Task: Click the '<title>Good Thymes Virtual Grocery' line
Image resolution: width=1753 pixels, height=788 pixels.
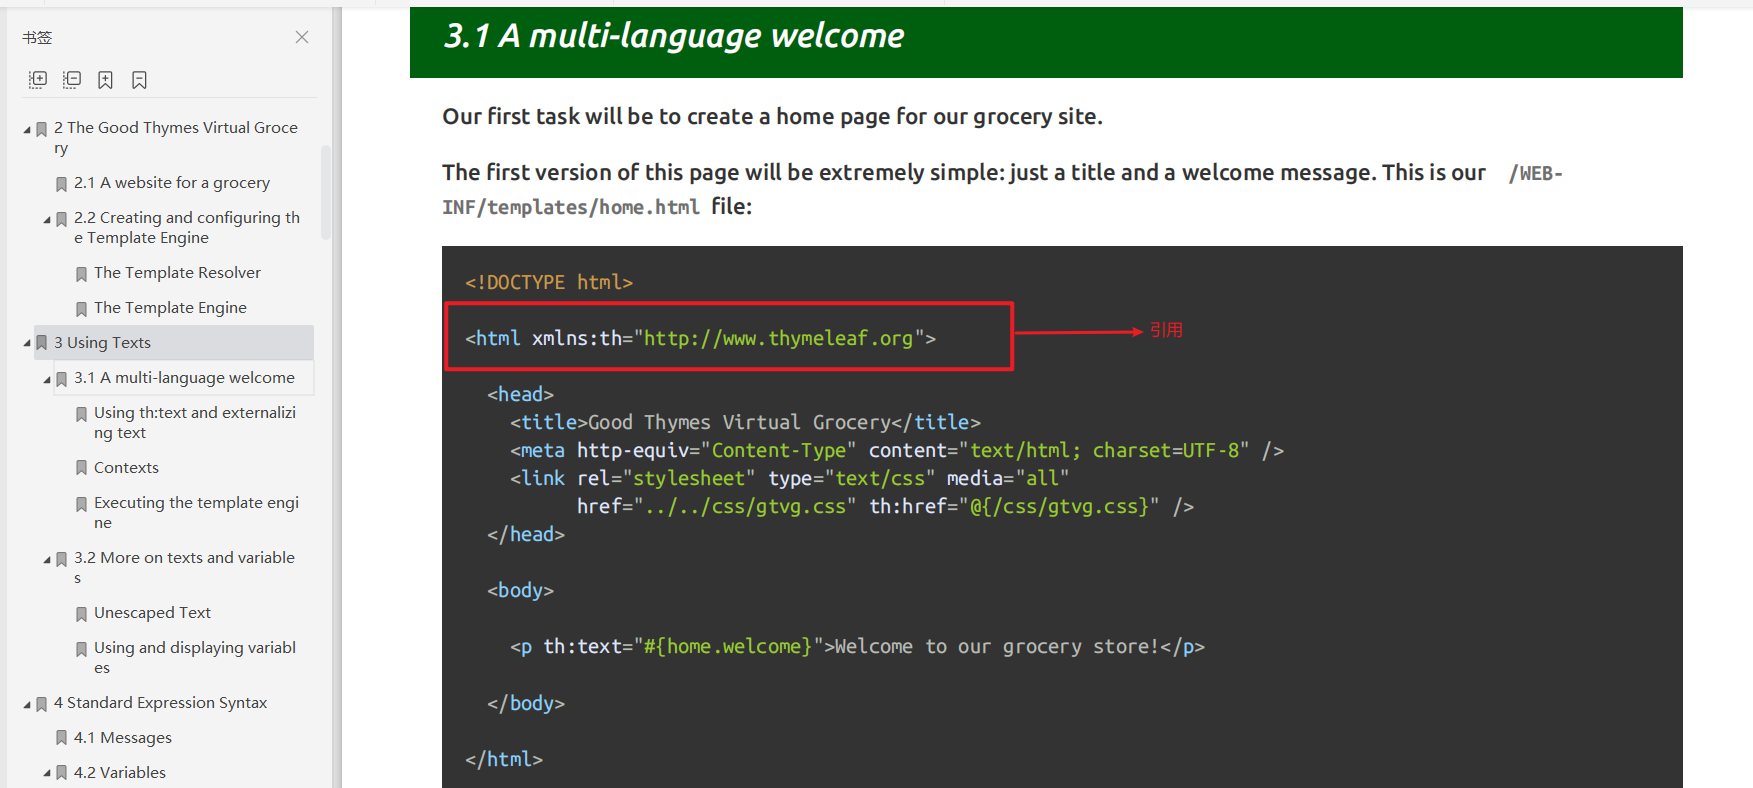Action: pos(745,422)
